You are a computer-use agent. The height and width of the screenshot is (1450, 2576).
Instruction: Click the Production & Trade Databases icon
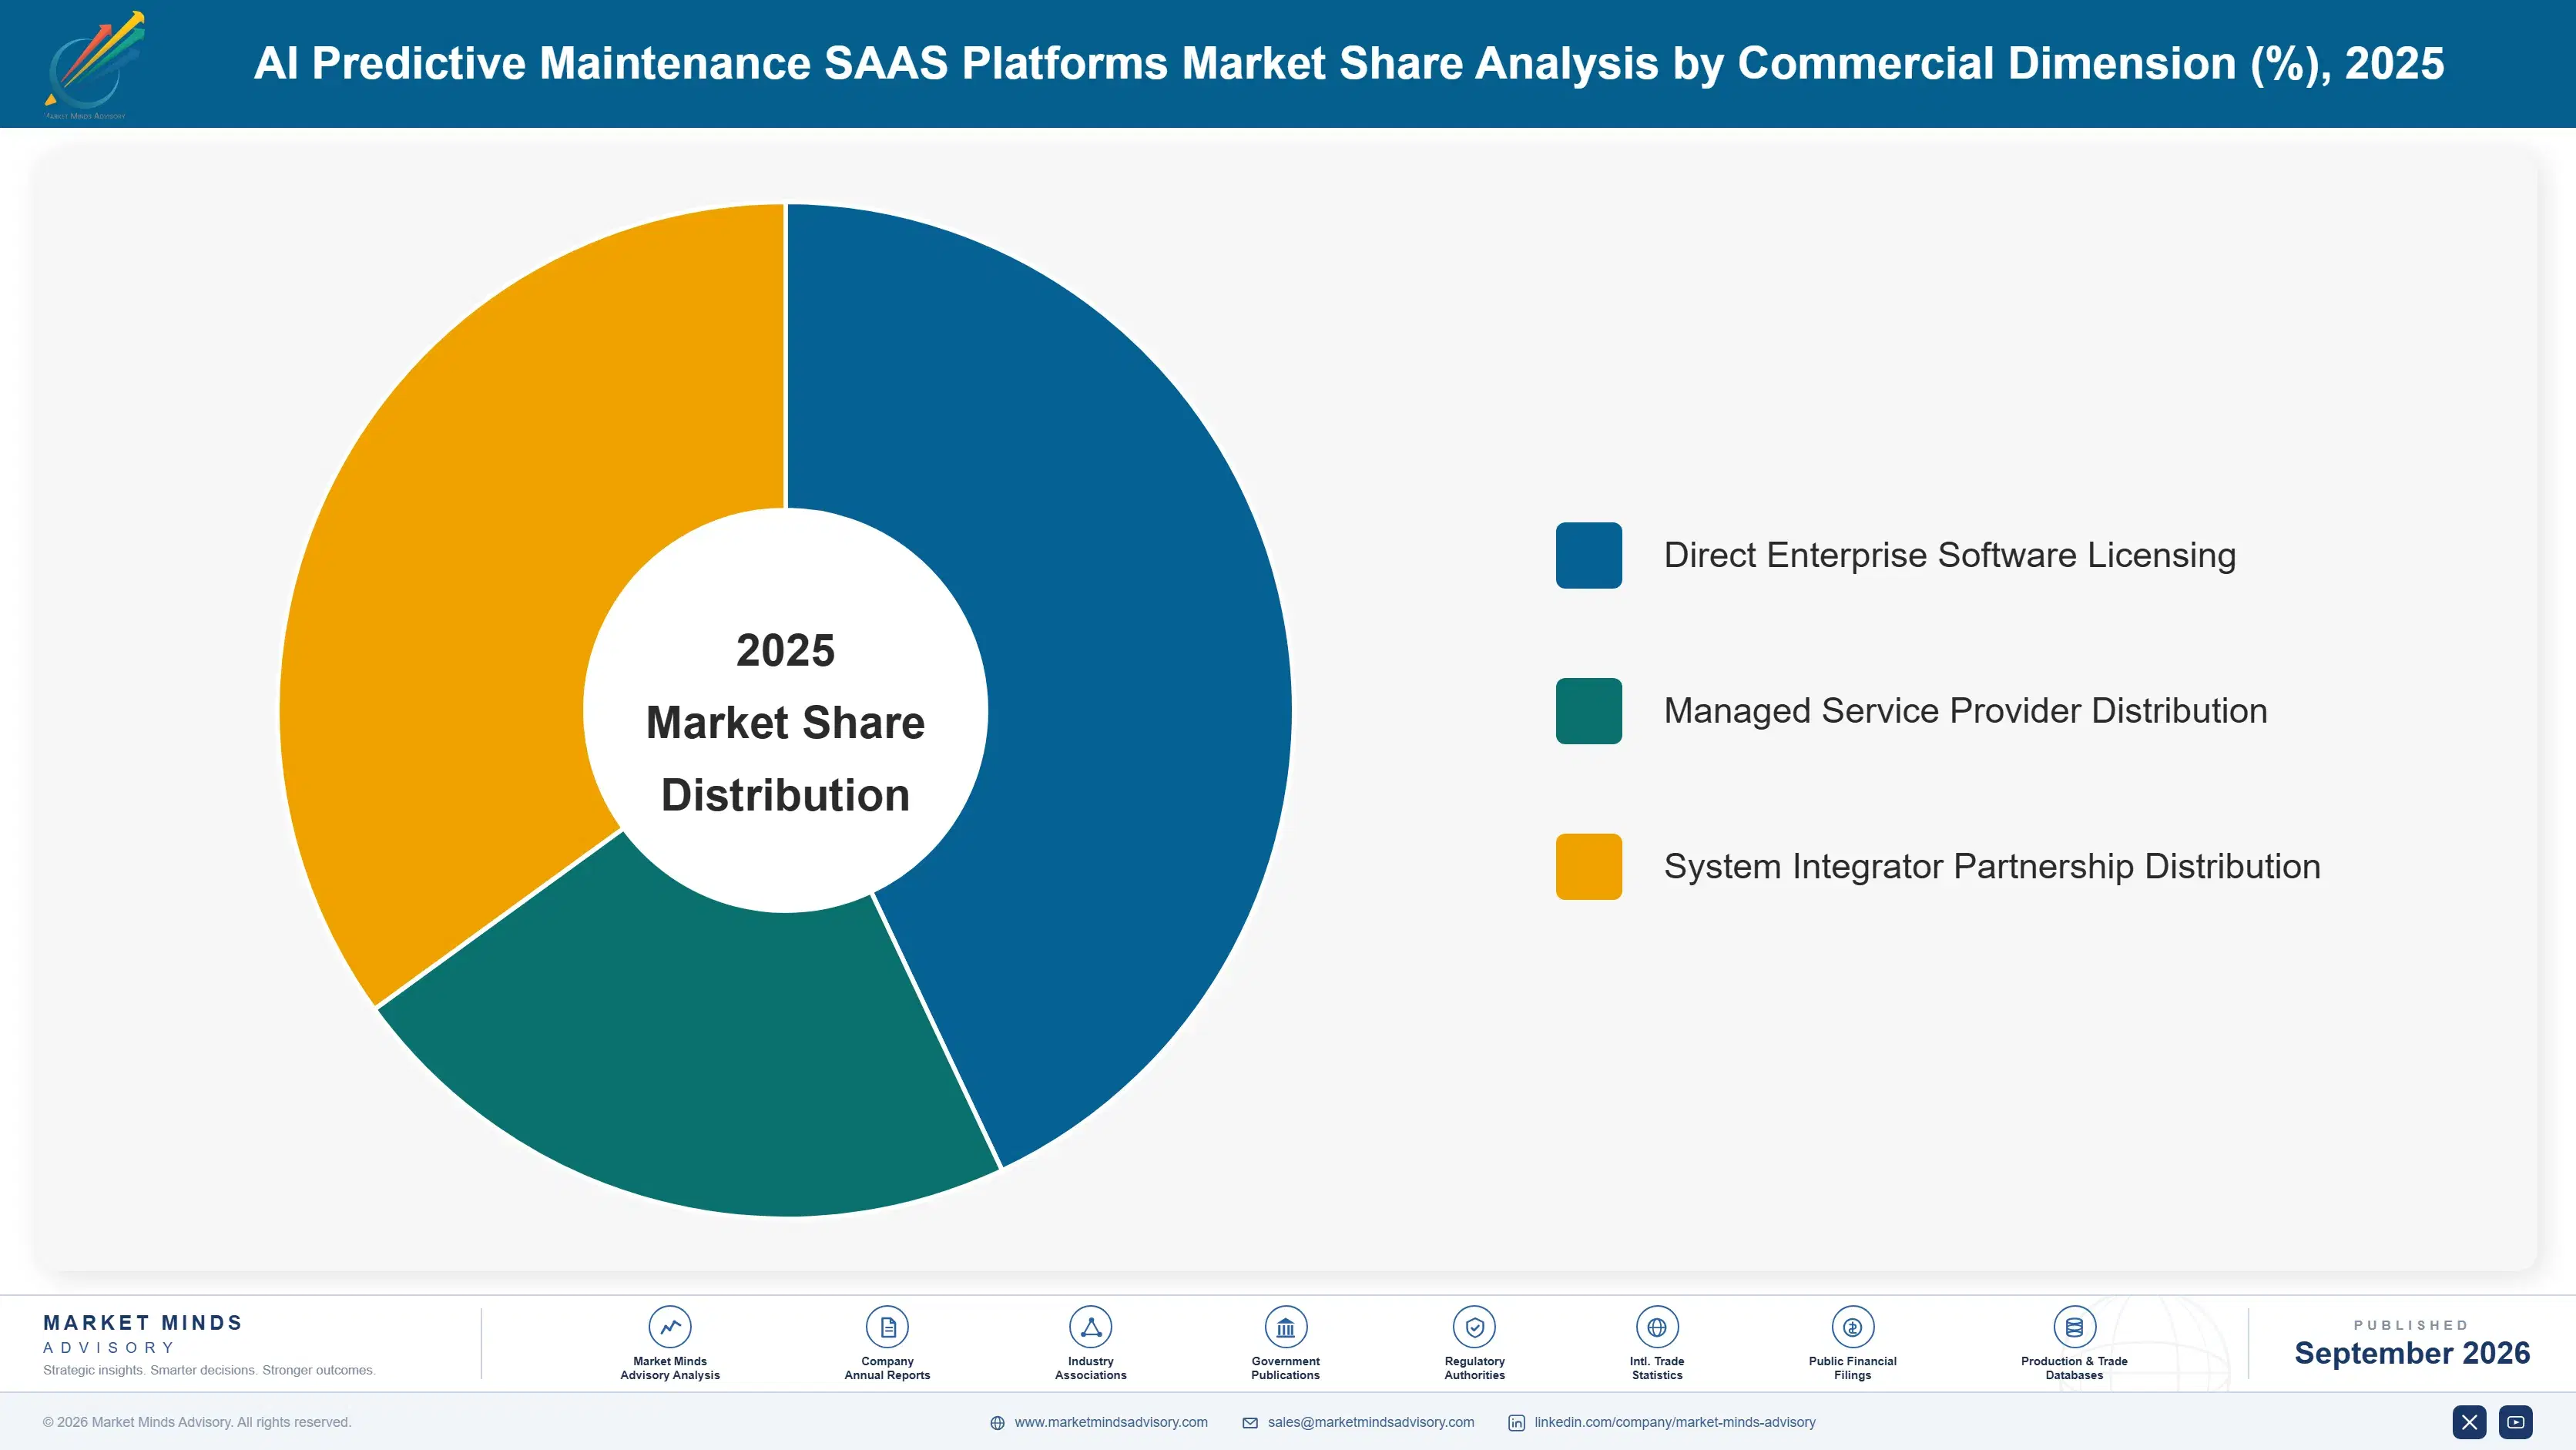(x=2074, y=1327)
